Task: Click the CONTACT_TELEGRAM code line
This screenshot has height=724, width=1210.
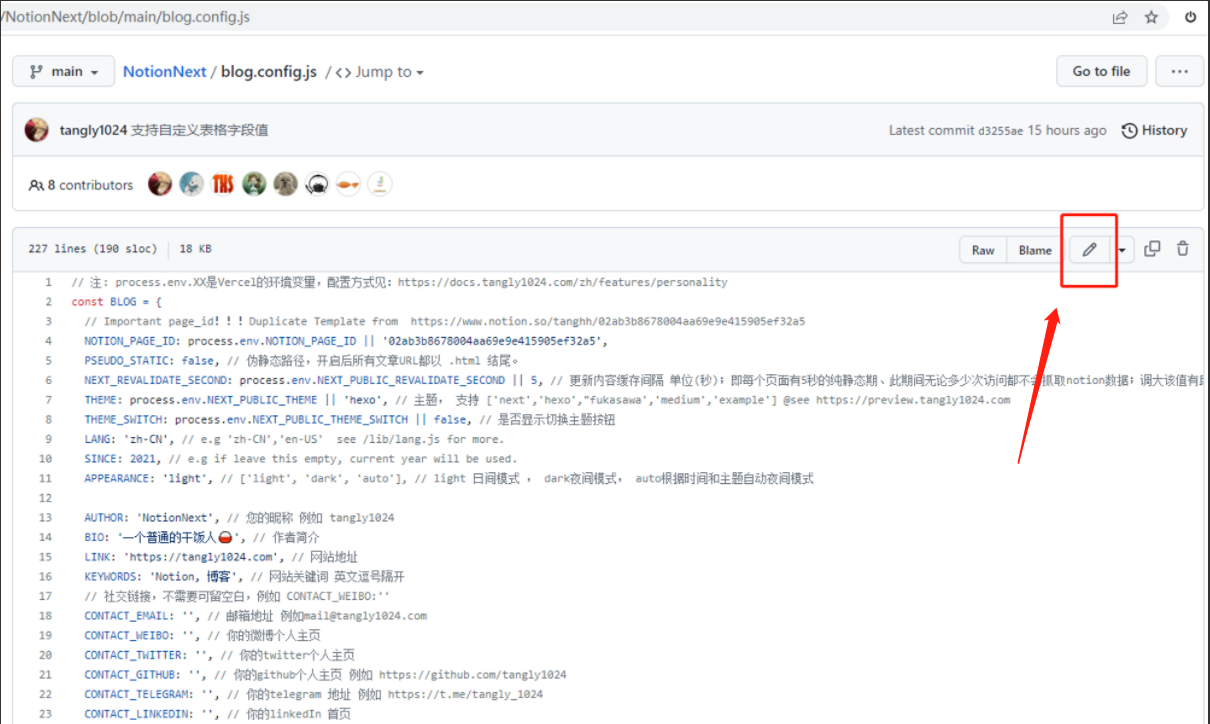Action: [314, 694]
